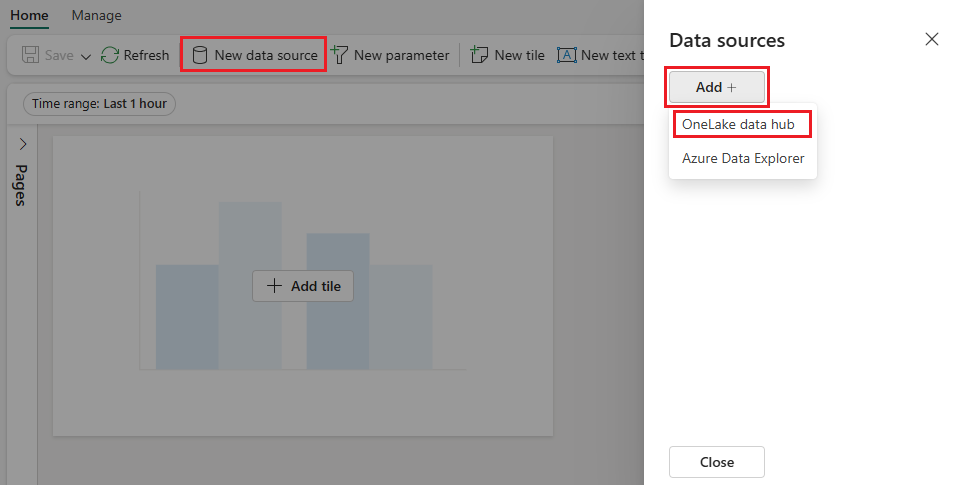Expand the Pages pane chevron

23,144
